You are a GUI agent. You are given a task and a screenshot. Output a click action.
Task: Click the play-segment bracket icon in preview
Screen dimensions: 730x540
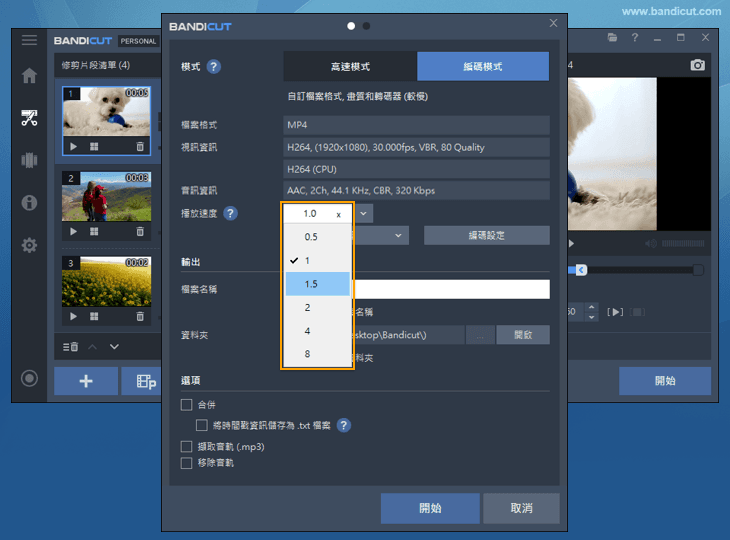615,312
